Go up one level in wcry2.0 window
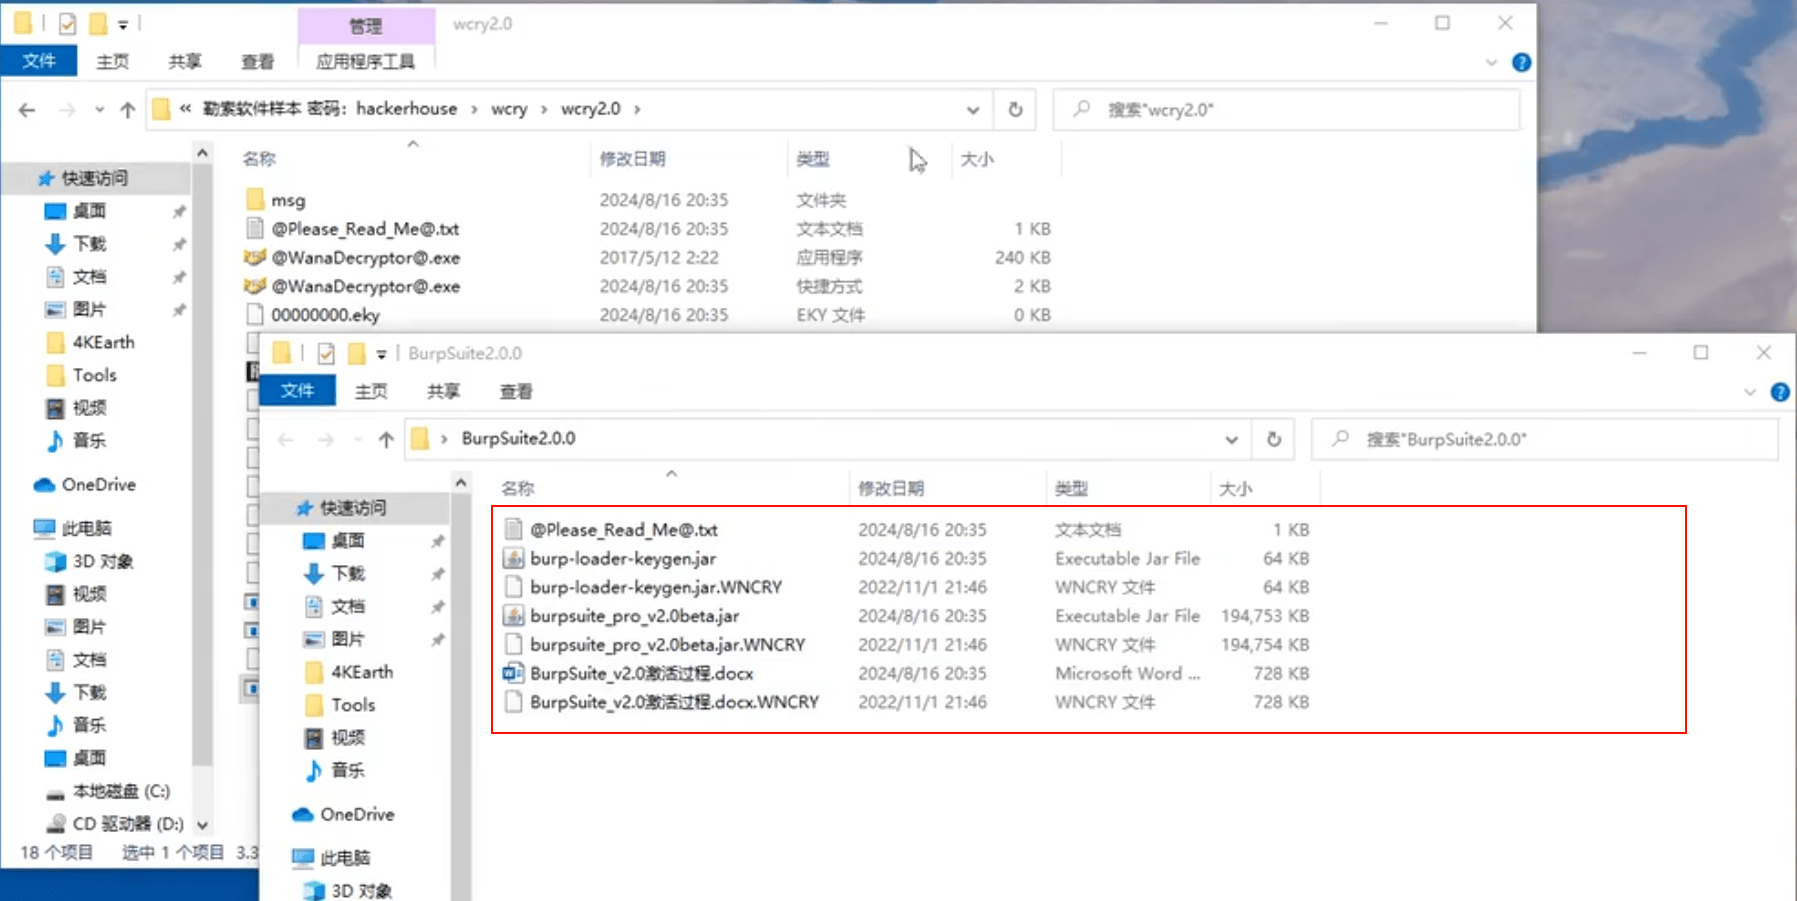The width and height of the screenshot is (1797, 901). point(127,110)
